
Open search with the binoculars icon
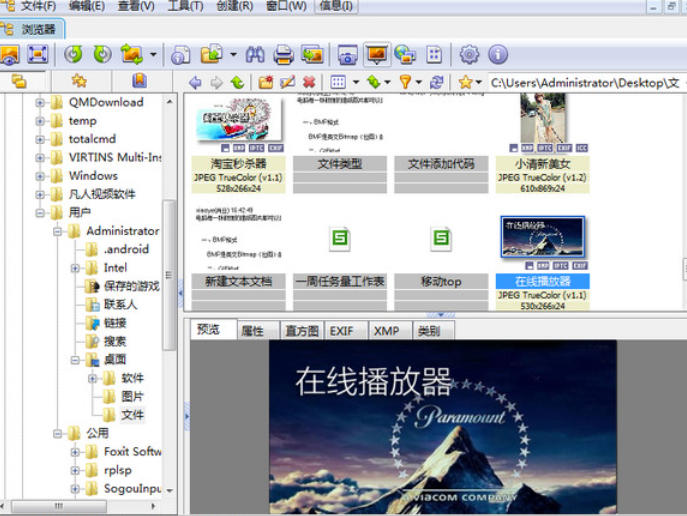[x=255, y=55]
